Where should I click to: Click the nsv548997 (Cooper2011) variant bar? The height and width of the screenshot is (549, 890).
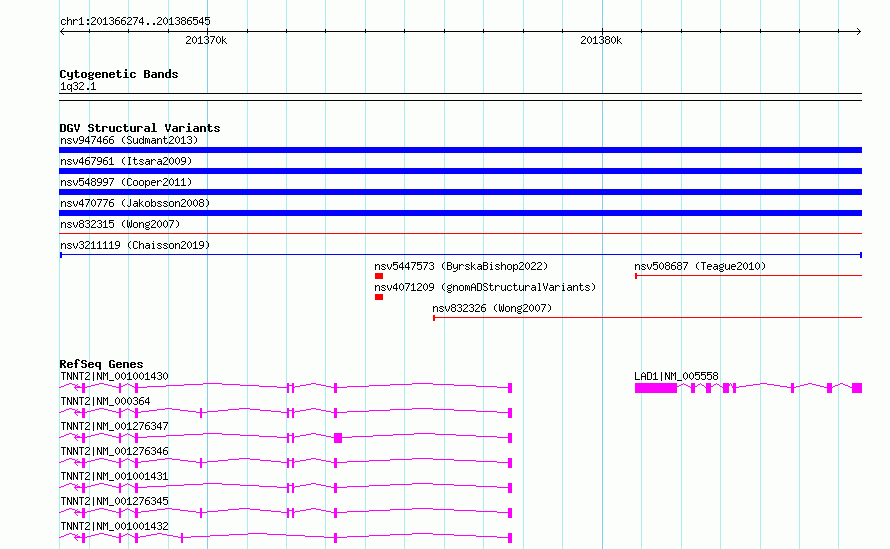click(460, 192)
